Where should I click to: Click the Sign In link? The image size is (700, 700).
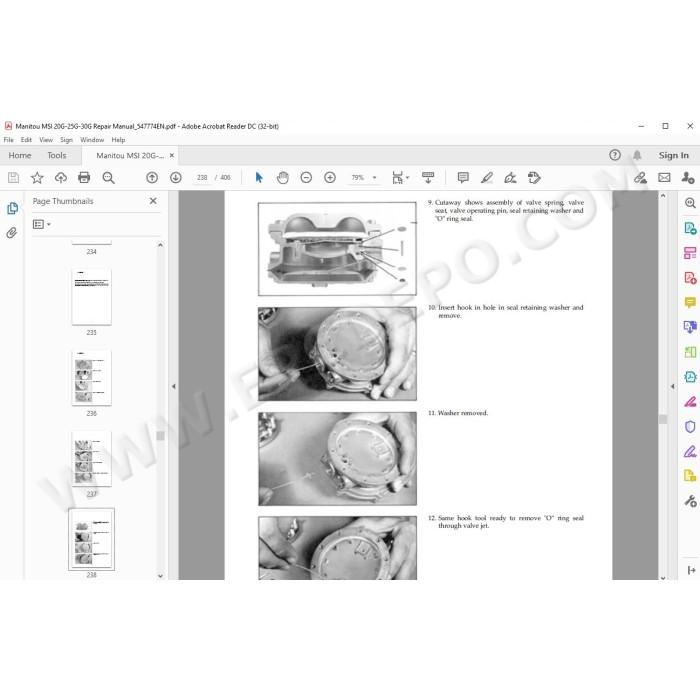coord(674,155)
